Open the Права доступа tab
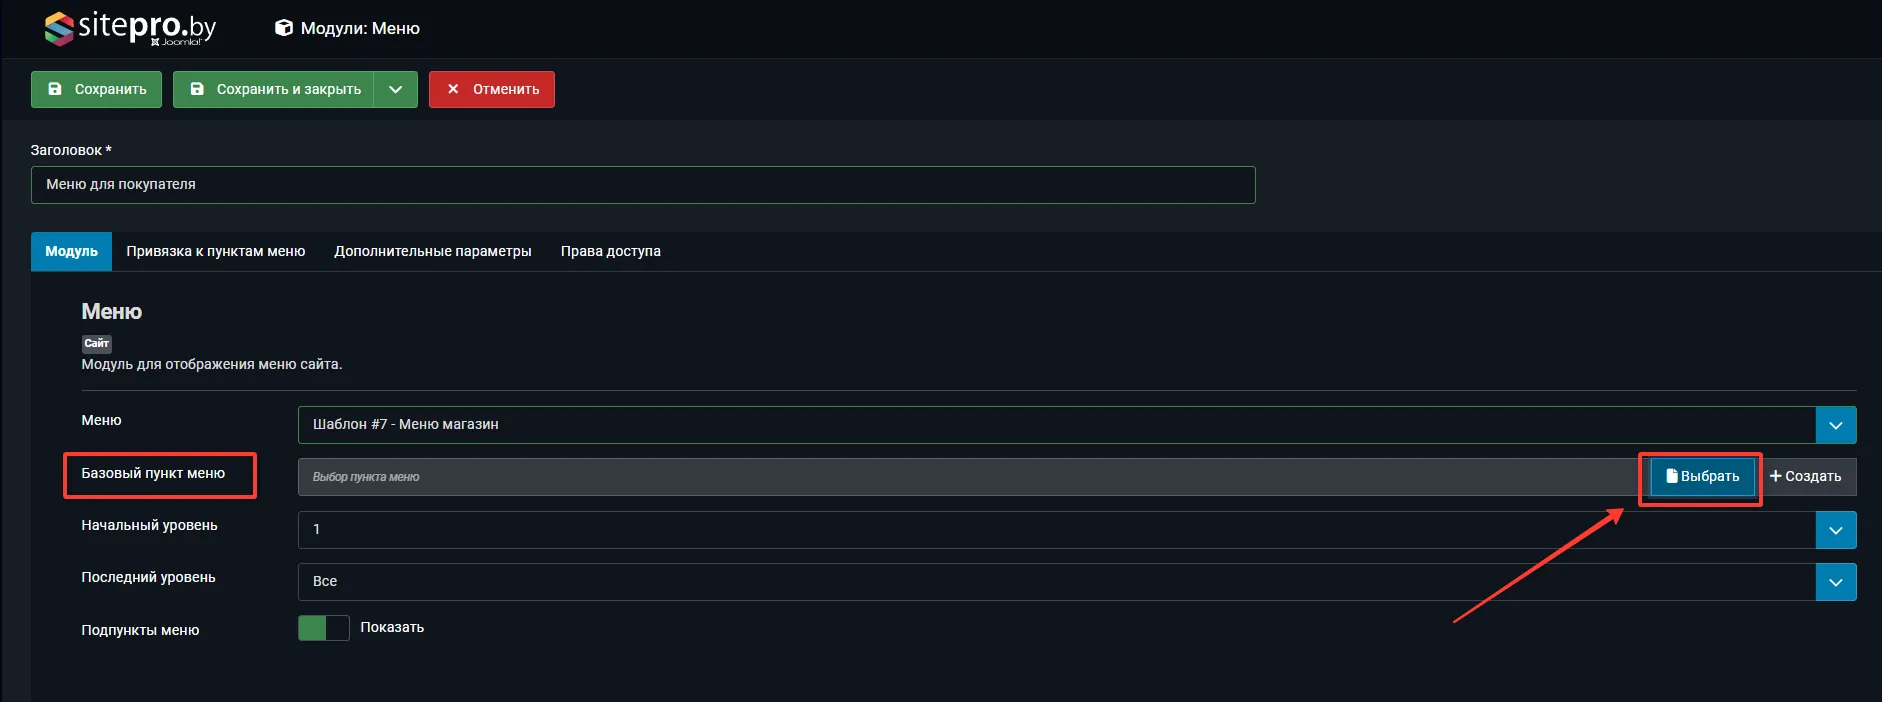This screenshot has width=1882, height=702. (x=610, y=251)
